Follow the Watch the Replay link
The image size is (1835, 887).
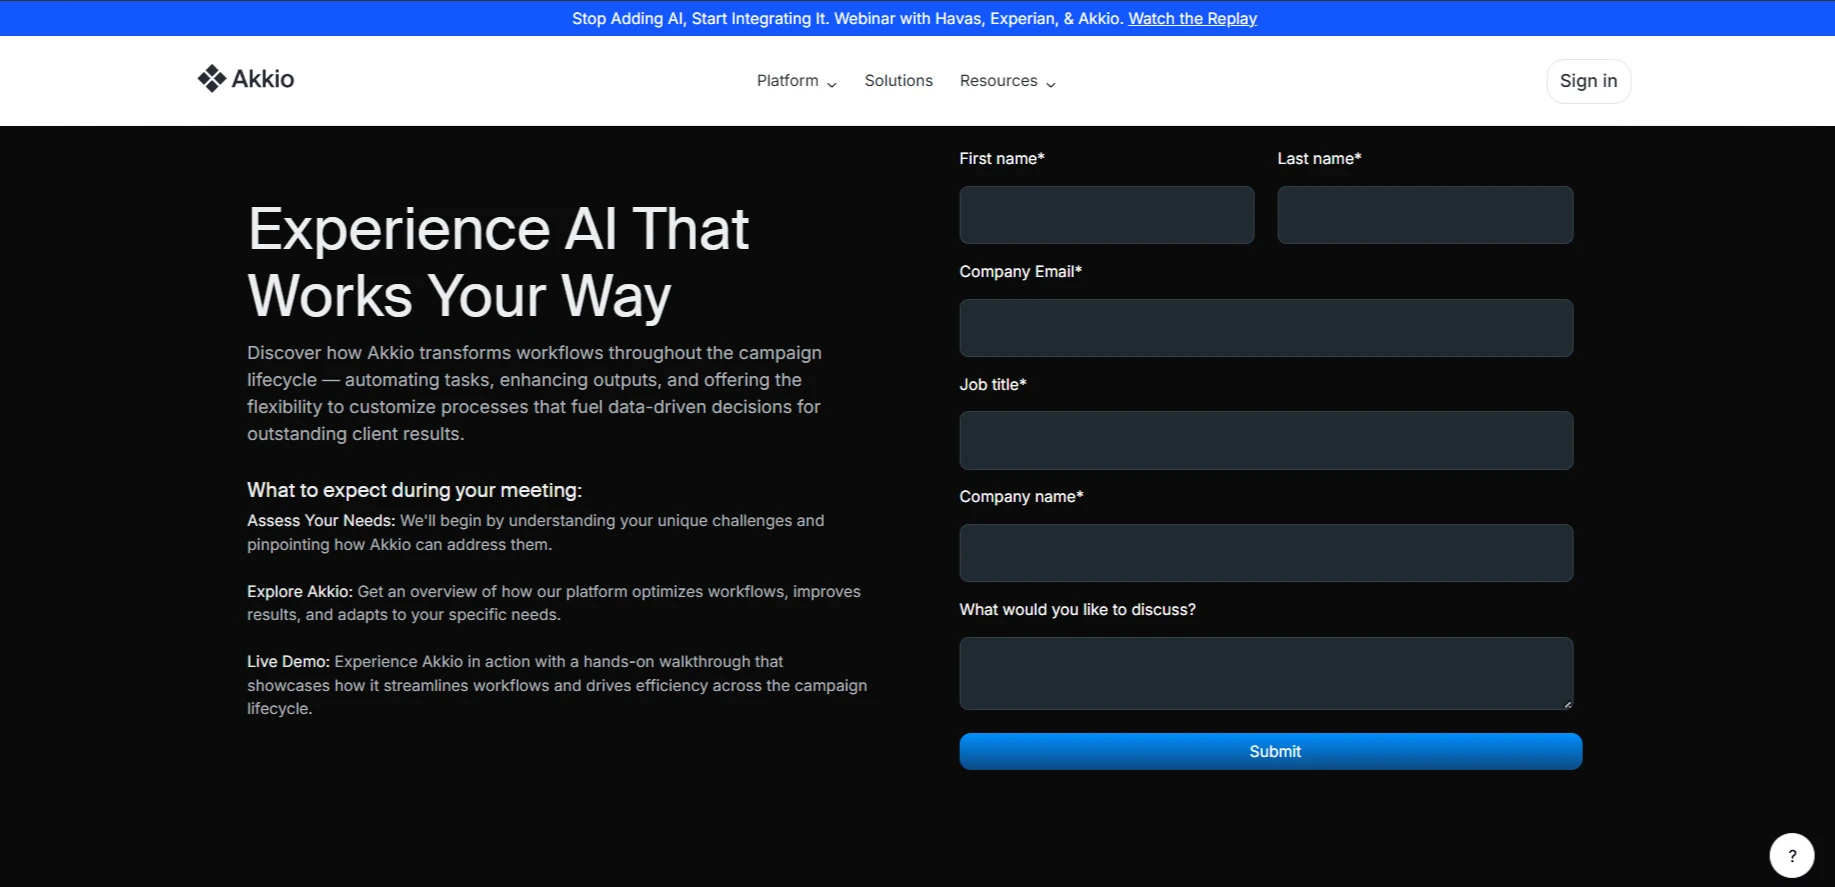click(x=1192, y=18)
